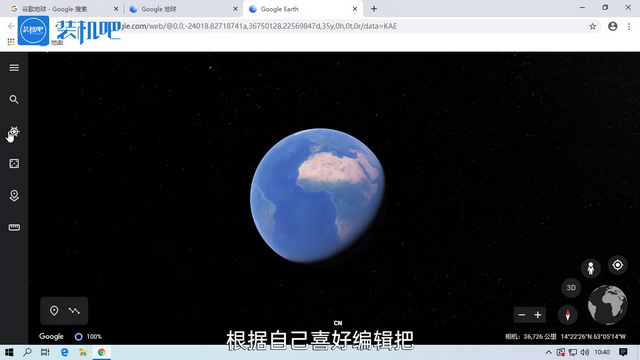Select the measure distance ruler tool
The image size is (640, 360).
(14, 227)
